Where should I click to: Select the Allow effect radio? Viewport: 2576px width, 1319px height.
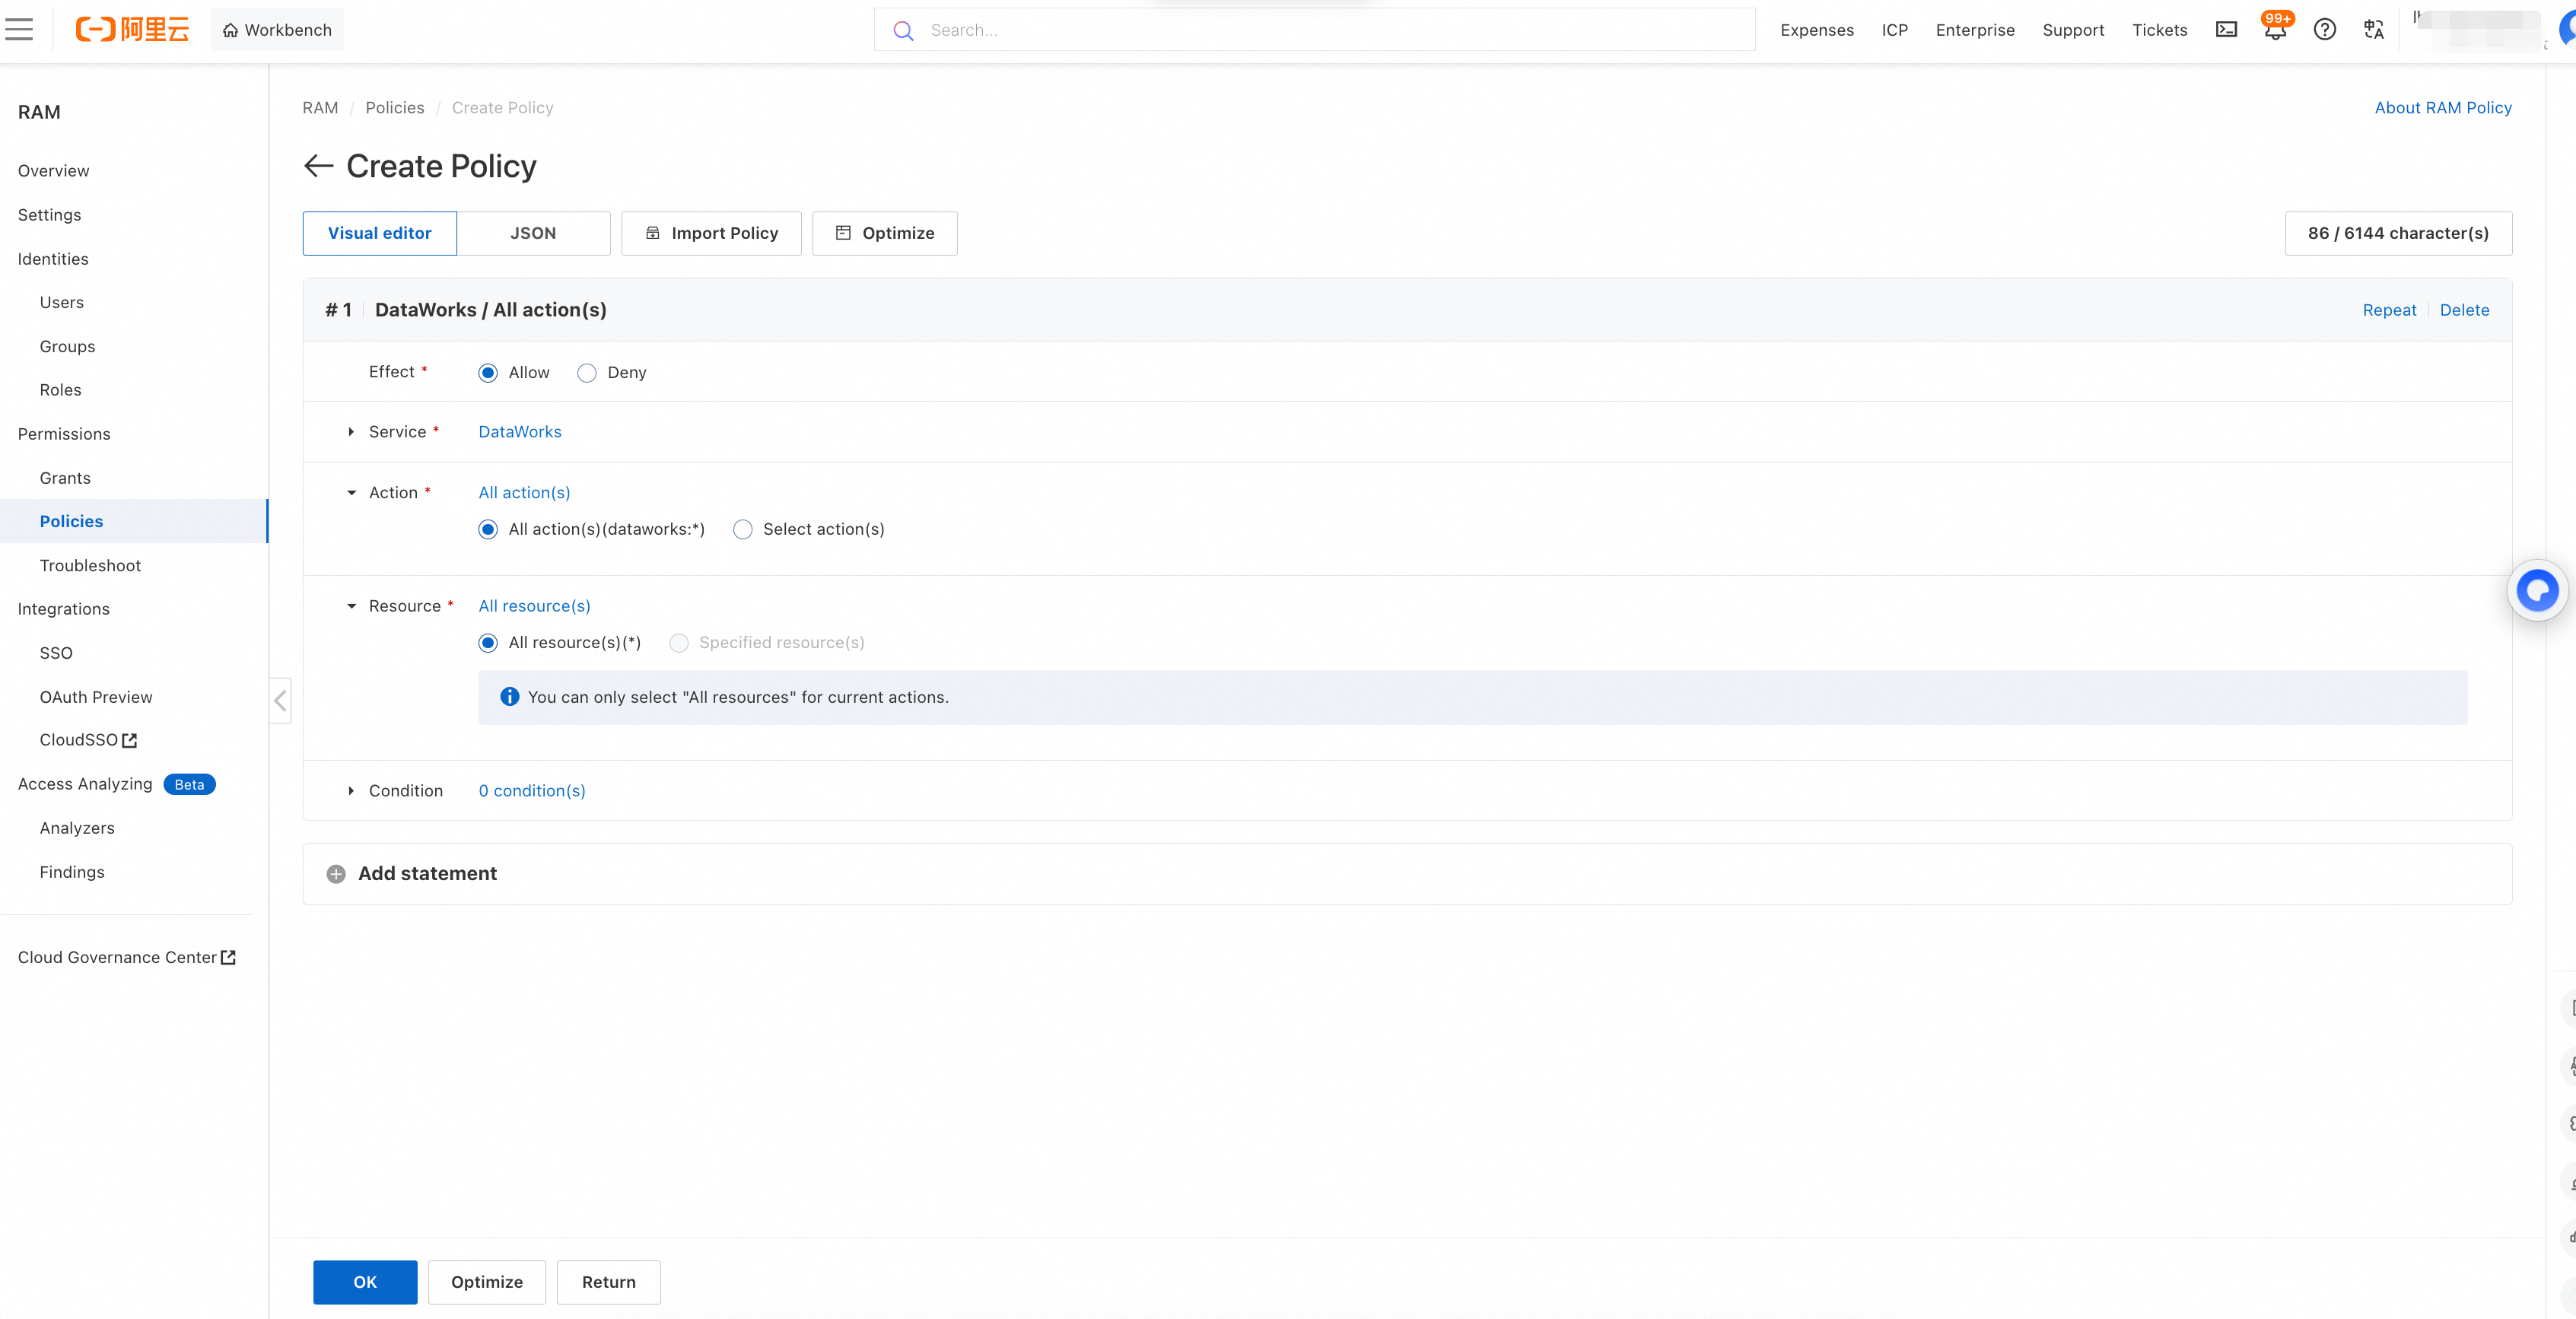click(488, 373)
